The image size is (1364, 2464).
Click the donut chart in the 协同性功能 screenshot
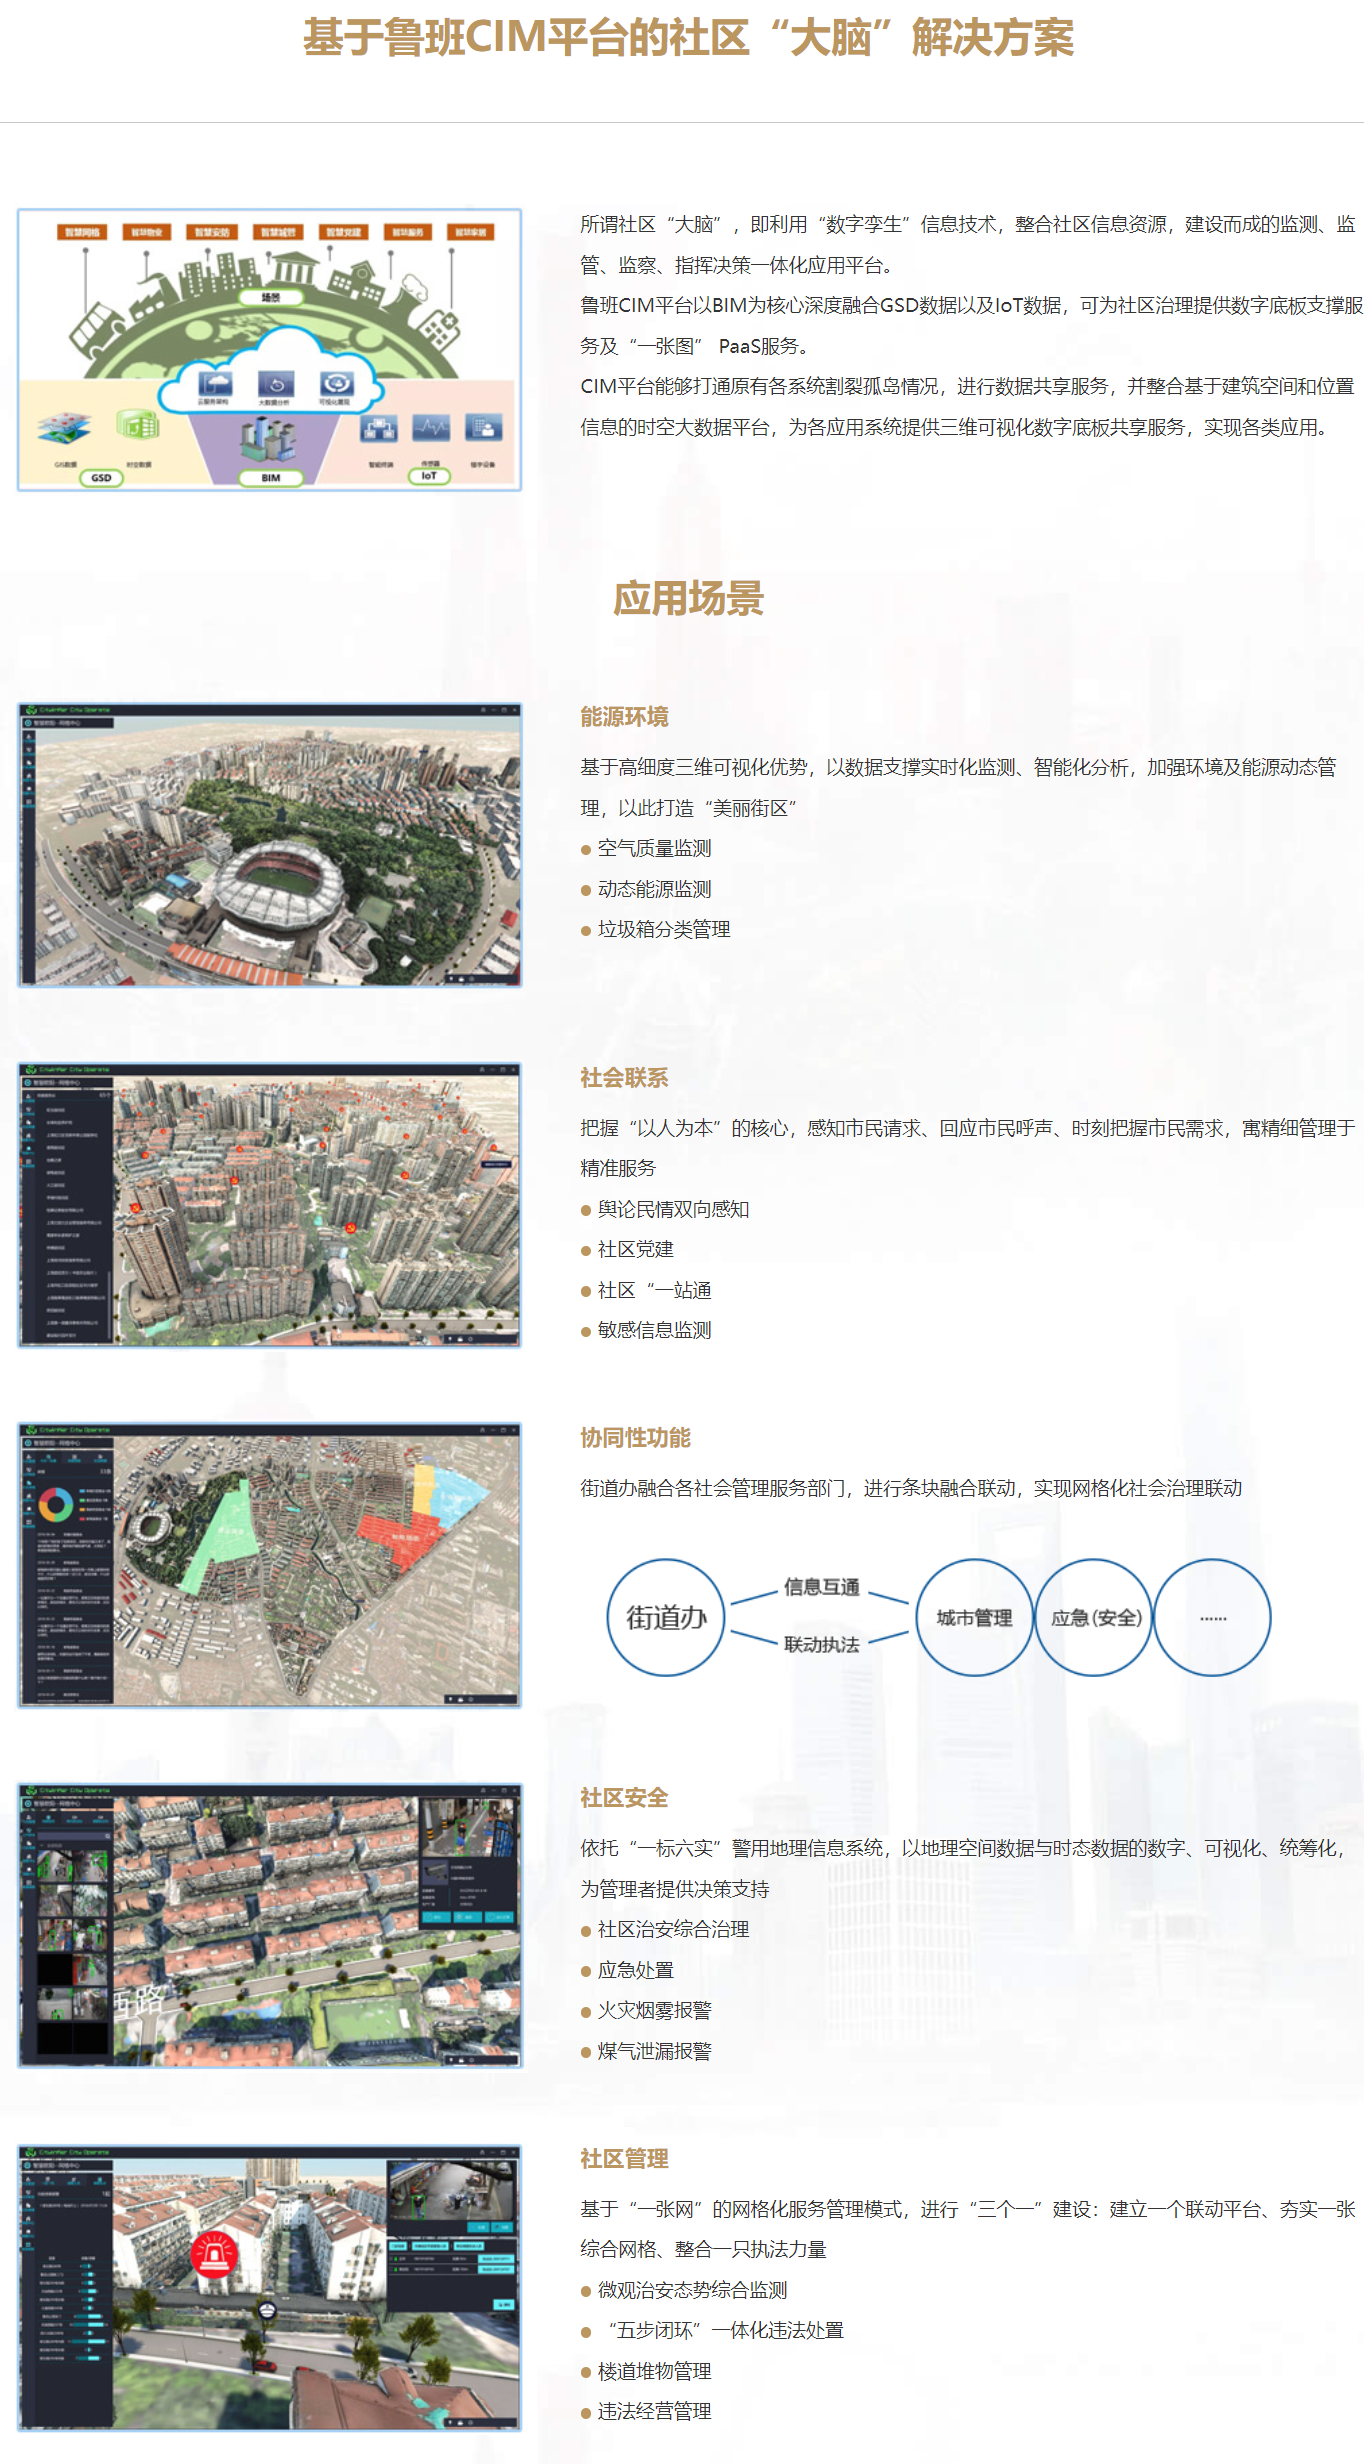56,1504
